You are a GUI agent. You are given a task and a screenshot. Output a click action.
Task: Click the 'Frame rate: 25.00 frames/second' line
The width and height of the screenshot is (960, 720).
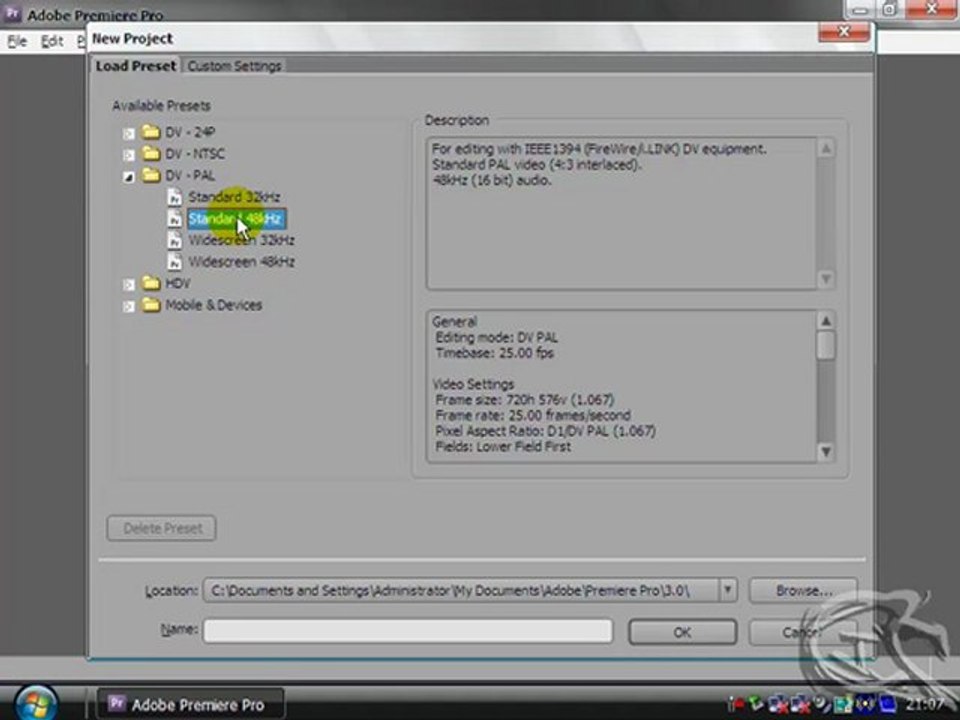click(x=533, y=415)
